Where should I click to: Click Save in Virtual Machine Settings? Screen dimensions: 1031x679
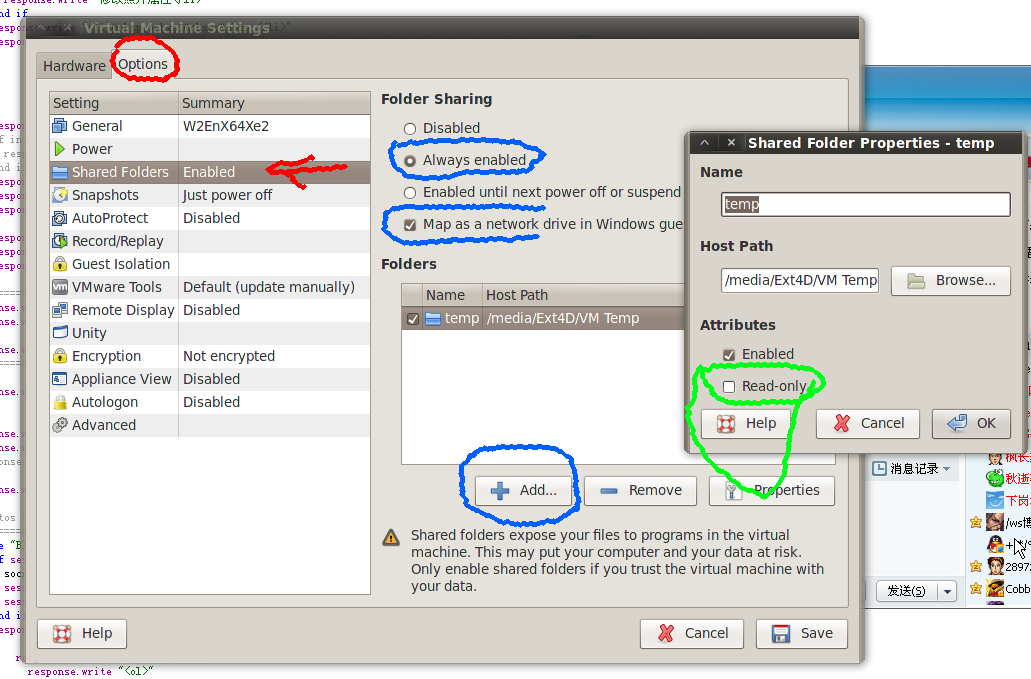802,633
